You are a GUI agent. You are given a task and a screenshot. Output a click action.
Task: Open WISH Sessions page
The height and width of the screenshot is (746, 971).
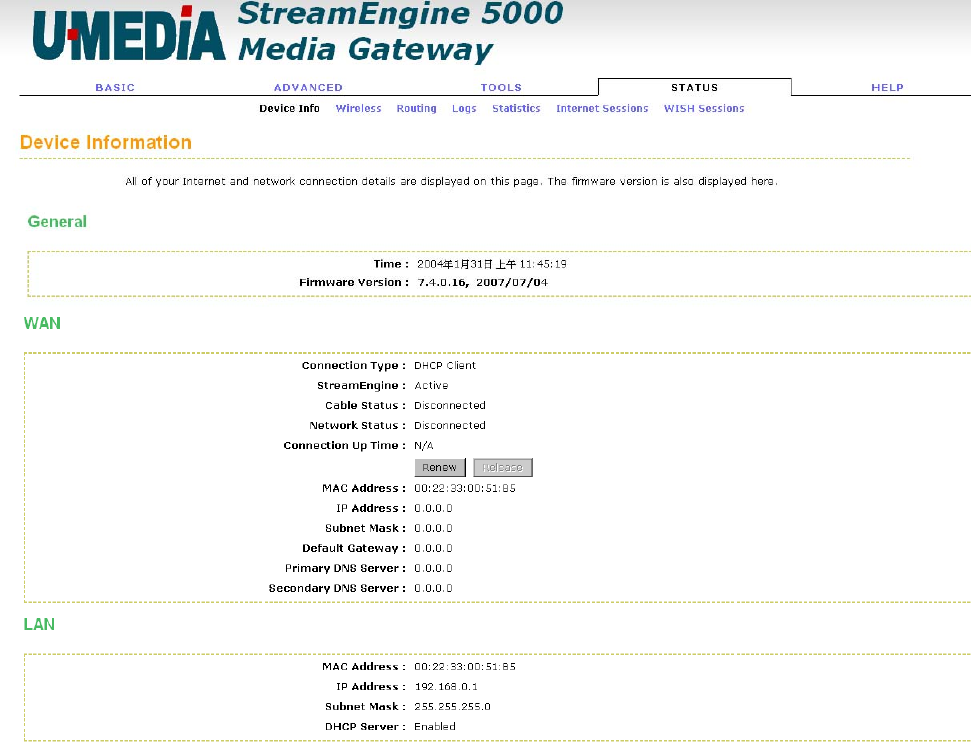pos(704,108)
